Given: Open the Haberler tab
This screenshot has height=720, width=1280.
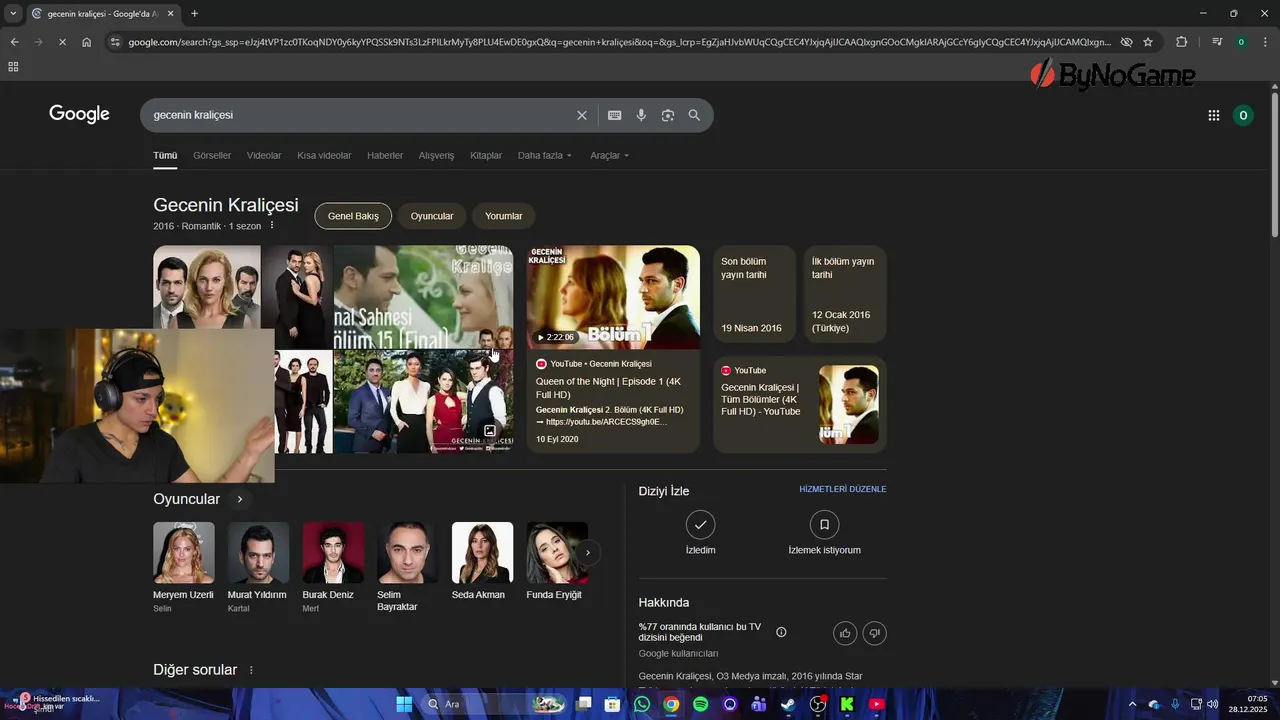Looking at the screenshot, I should pos(385,156).
